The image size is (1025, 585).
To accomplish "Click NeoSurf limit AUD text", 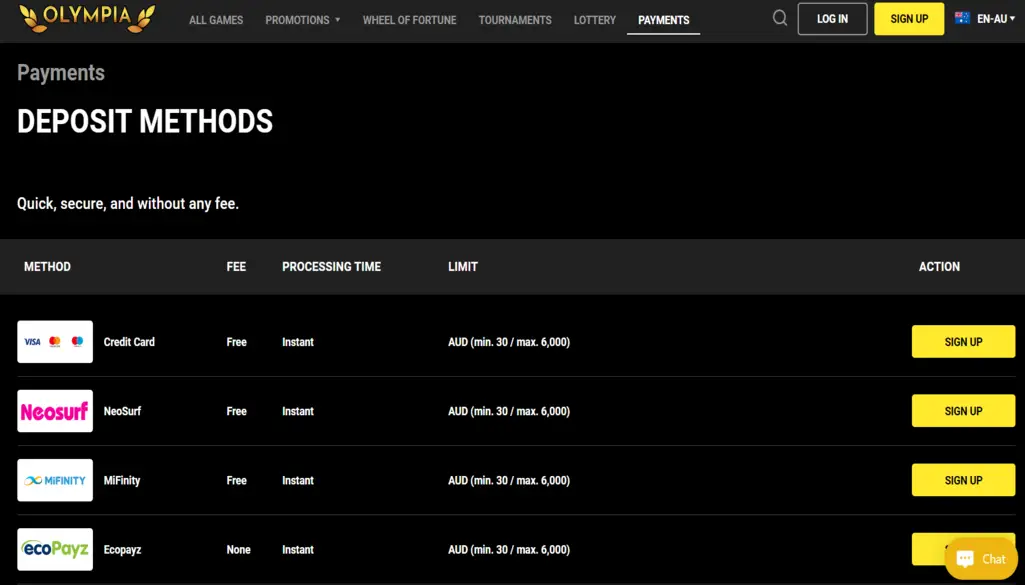I will pyautogui.click(x=509, y=411).
